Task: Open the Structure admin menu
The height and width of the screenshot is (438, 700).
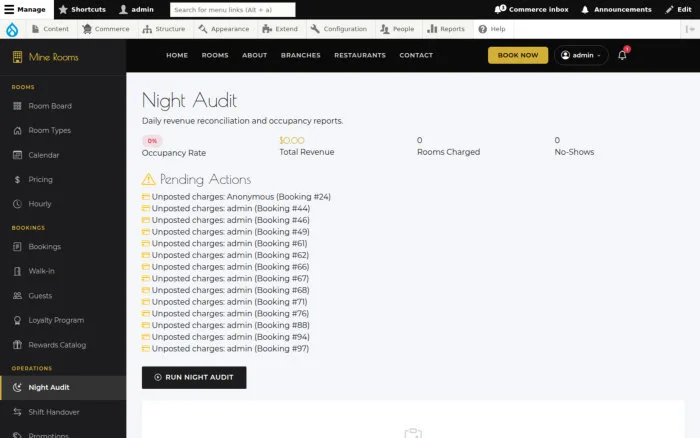Action: click(164, 29)
